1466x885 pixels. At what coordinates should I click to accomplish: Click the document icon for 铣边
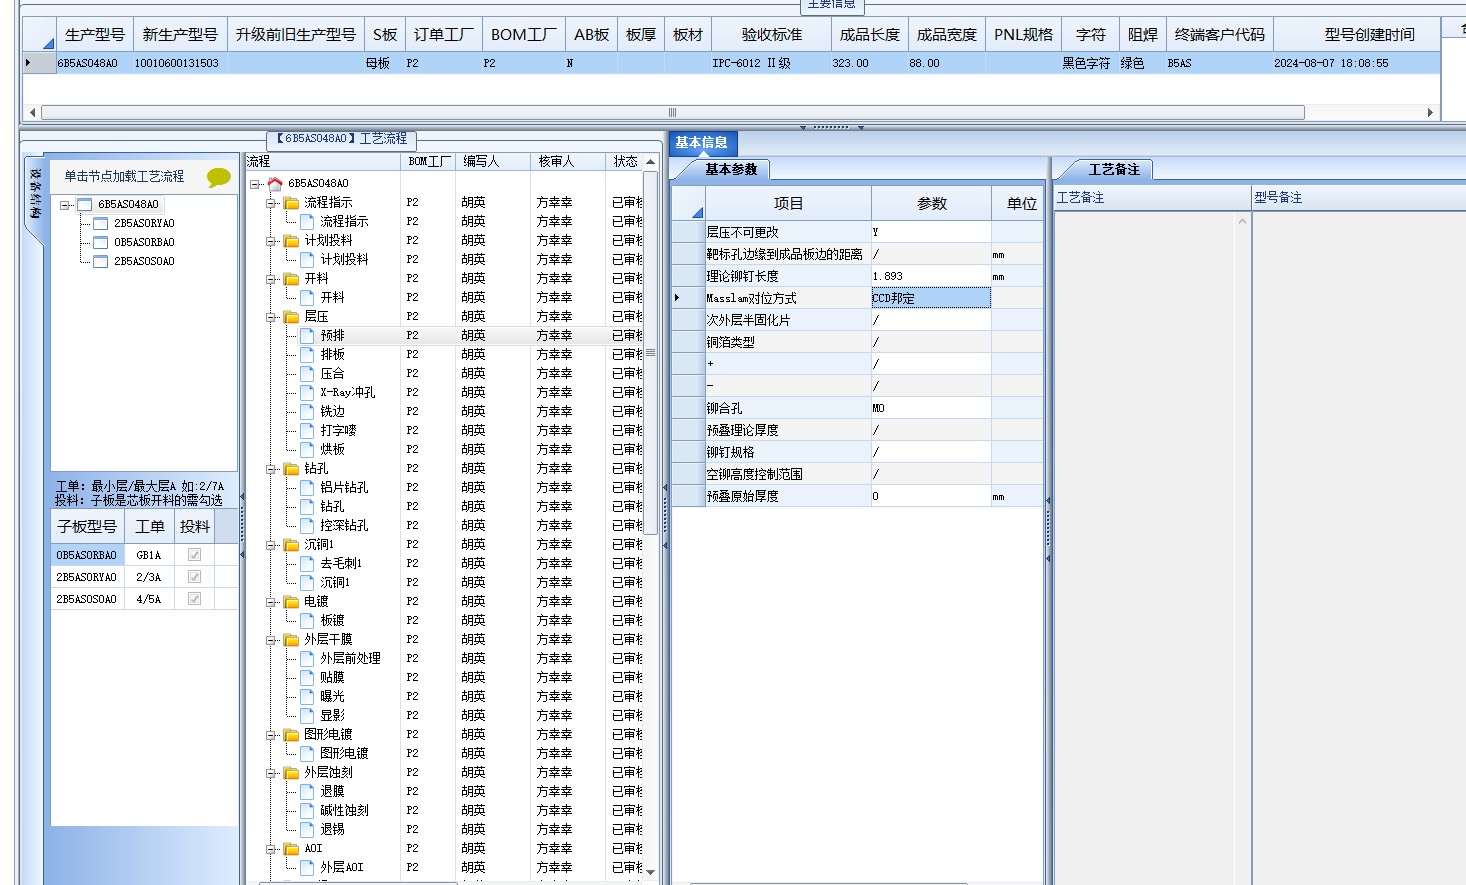tap(308, 411)
